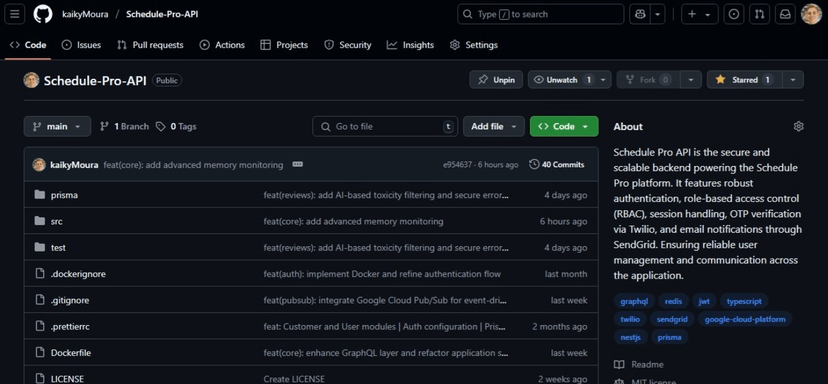The width and height of the screenshot is (828, 384).
Task: Select the redis topic tag
Action: (673, 302)
